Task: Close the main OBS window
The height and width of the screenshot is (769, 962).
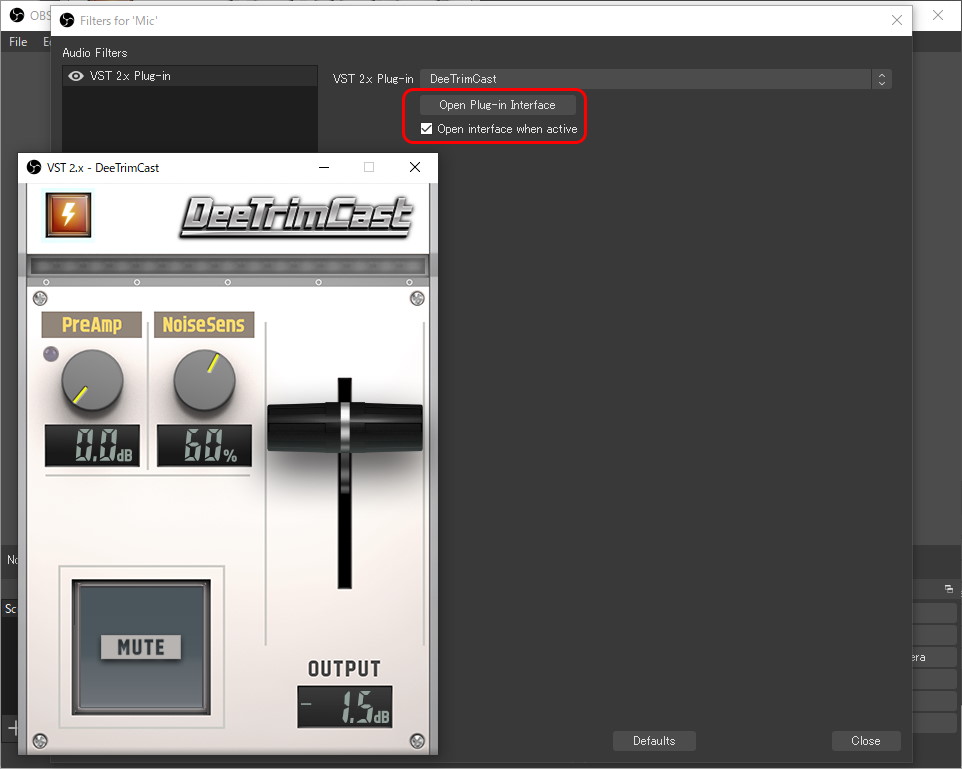Action: [937, 15]
